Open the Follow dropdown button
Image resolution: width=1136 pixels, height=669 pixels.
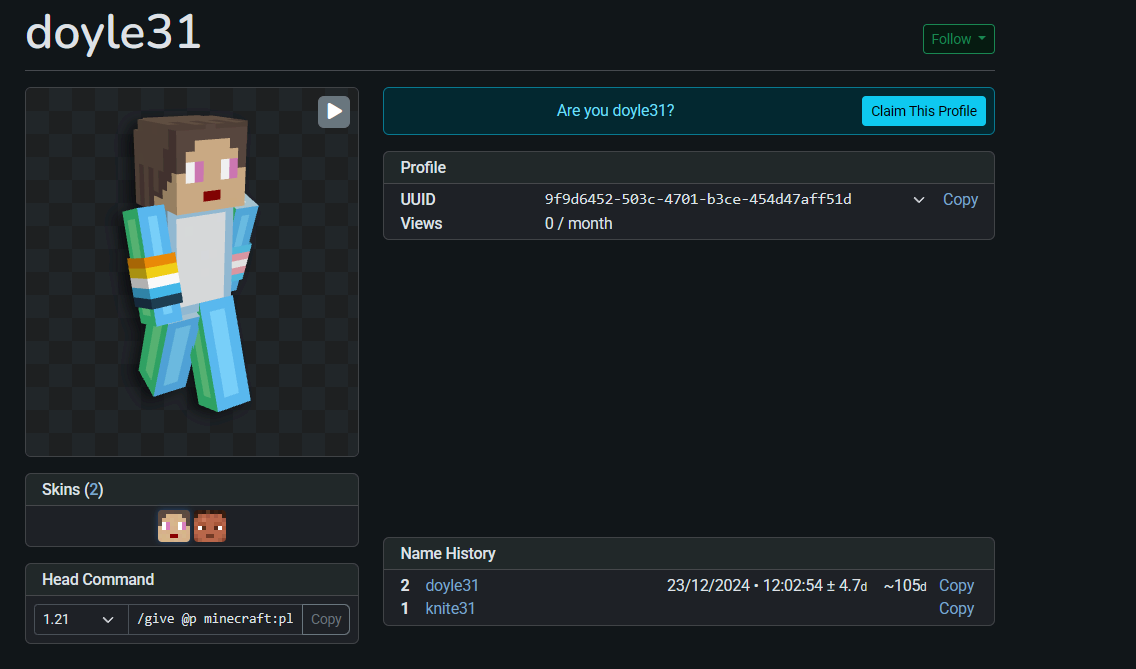tap(958, 39)
